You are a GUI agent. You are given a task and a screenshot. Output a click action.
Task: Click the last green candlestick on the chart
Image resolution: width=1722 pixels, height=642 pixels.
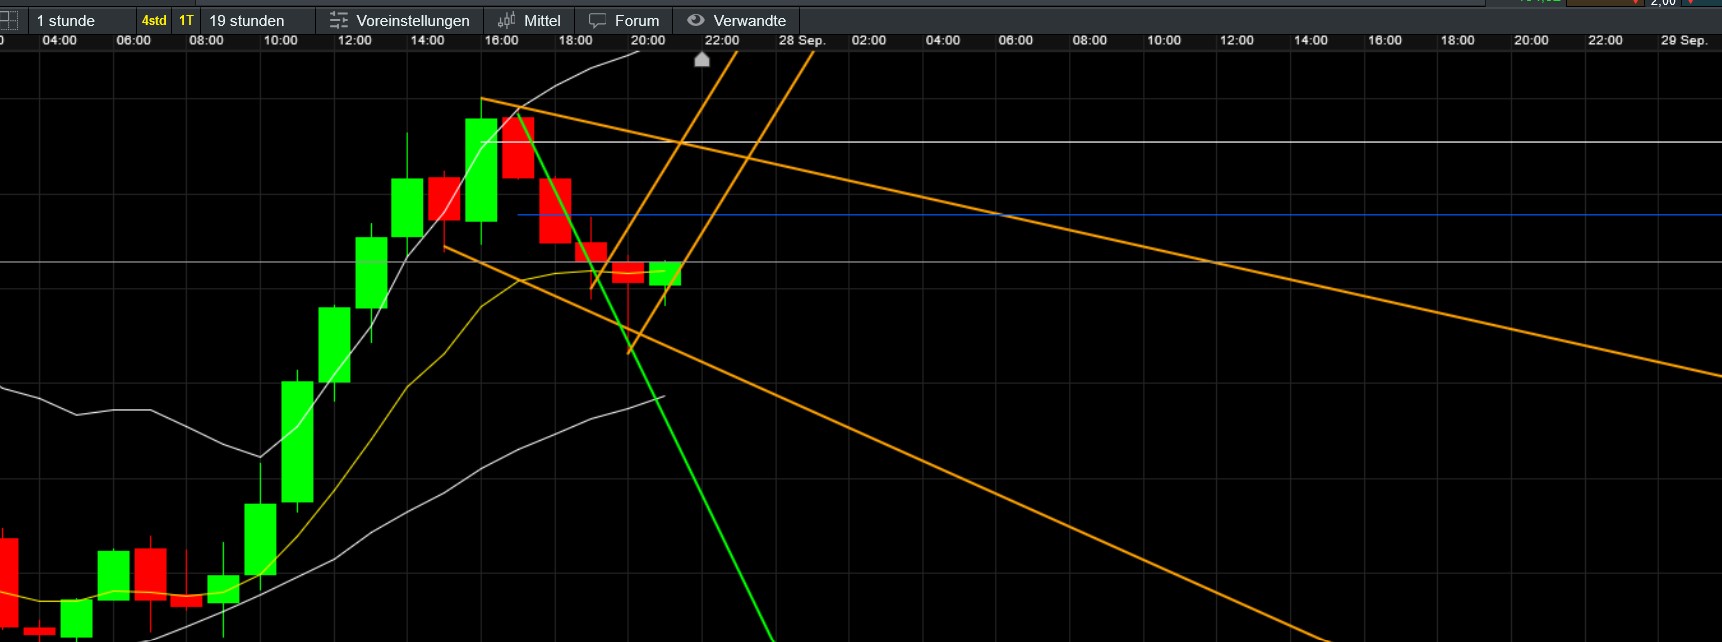coord(665,274)
